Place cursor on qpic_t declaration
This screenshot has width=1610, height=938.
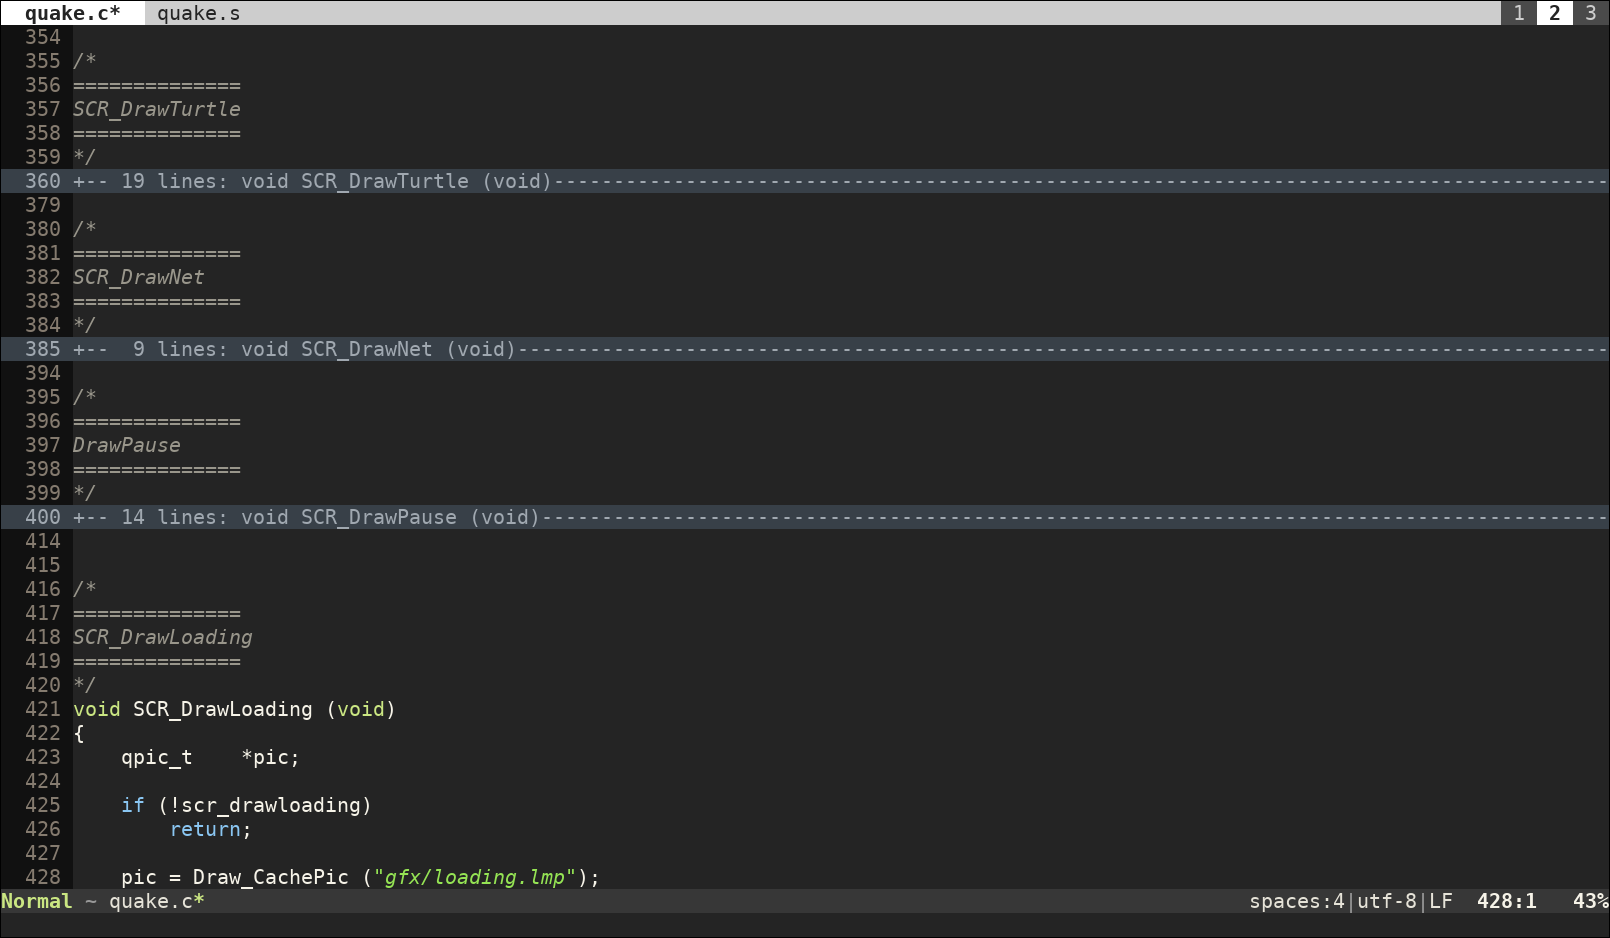(x=157, y=757)
